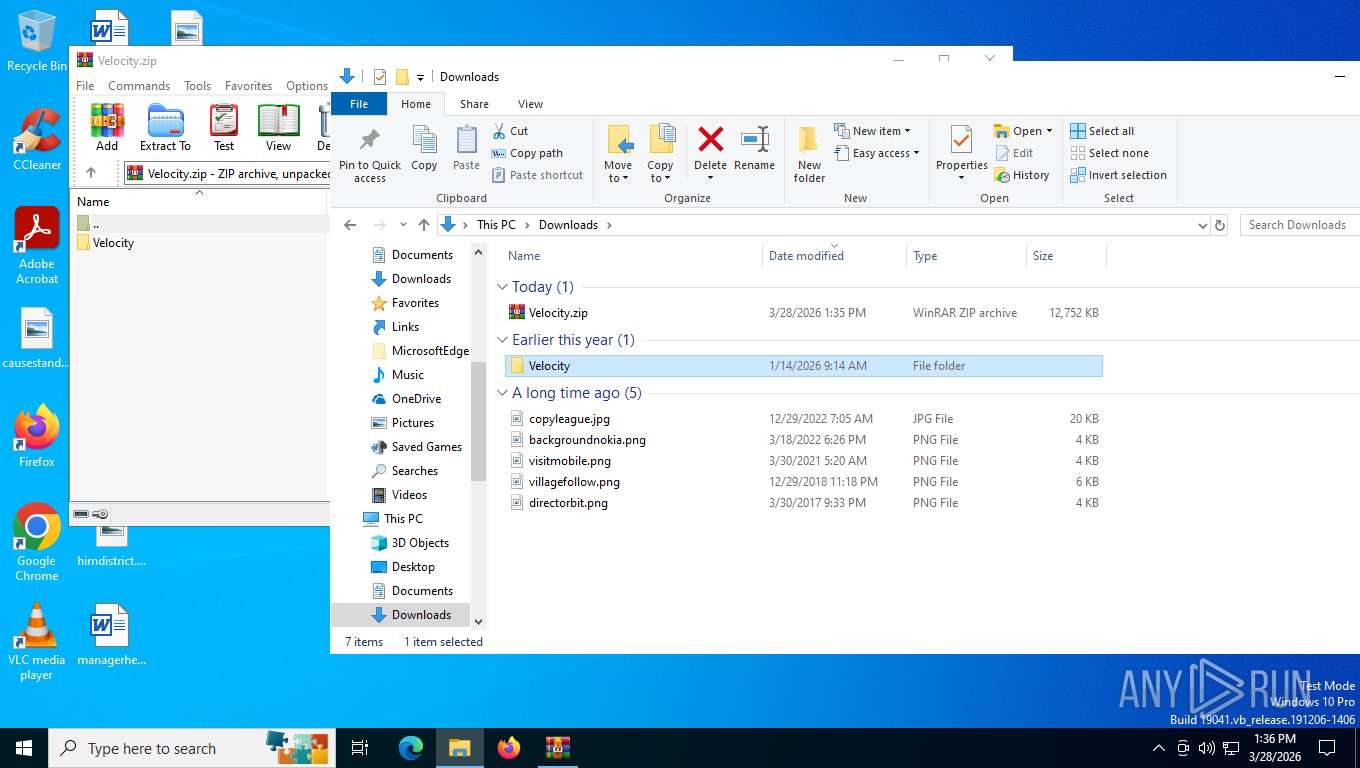Click the Paste shortcut command
1360x768 pixels.
click(x=537, y=175)
